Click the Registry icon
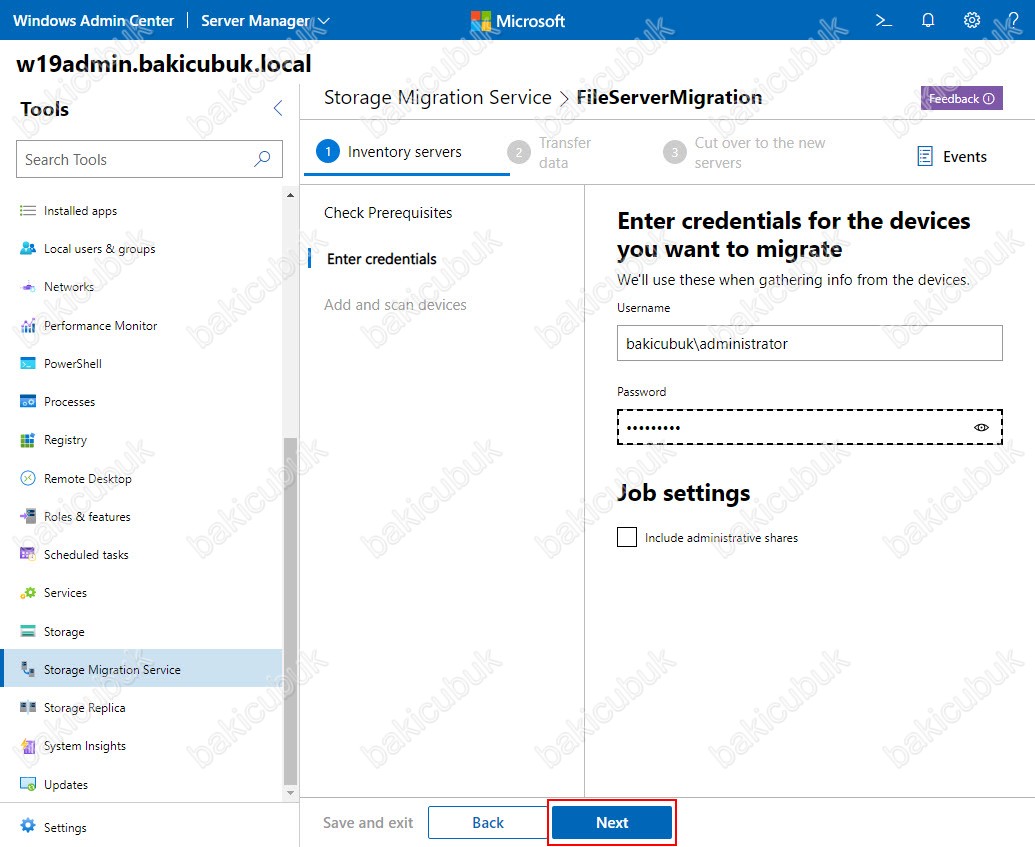 pos(28,440)
